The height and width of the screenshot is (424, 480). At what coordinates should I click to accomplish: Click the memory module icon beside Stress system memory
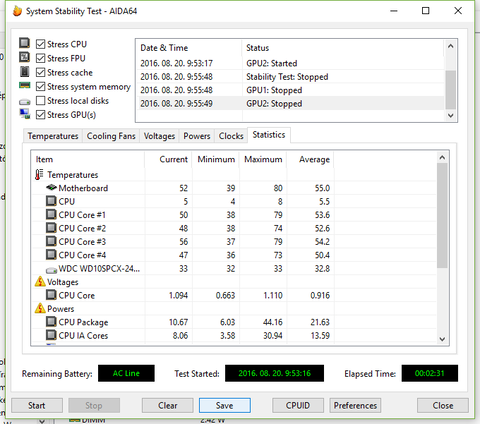coord(24,86)
